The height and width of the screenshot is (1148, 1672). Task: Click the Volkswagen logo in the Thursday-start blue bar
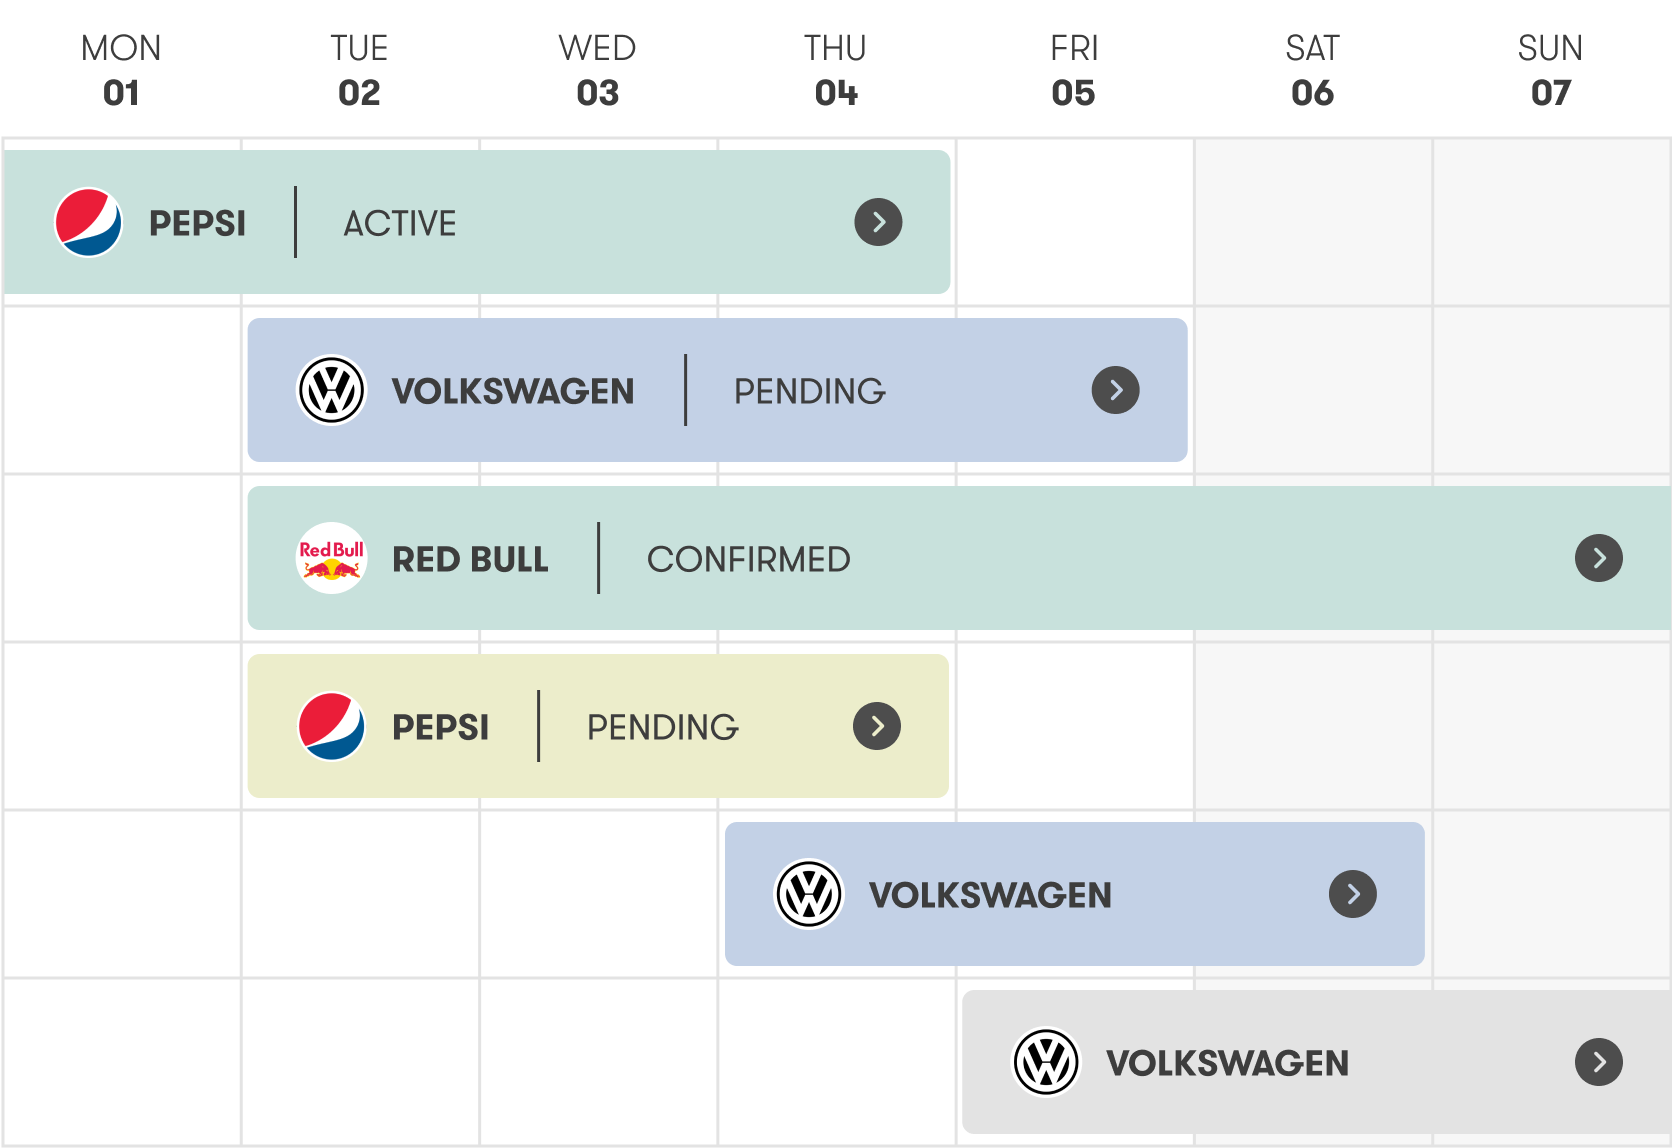809,894
